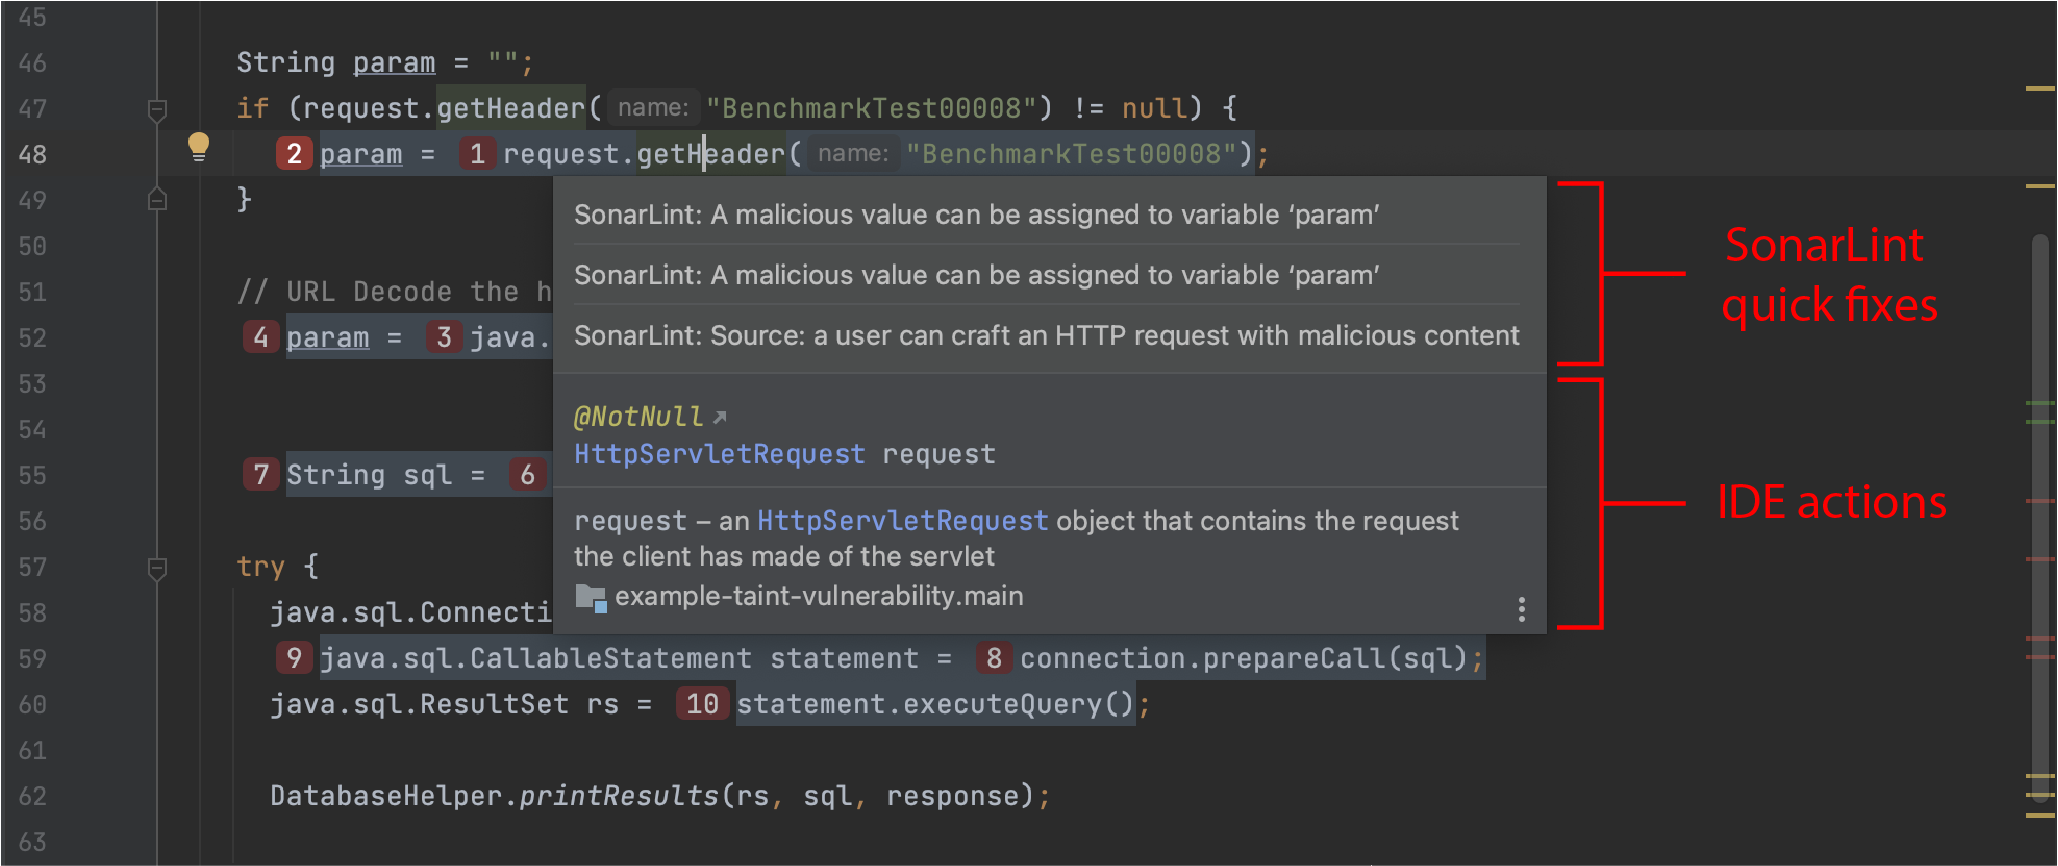Click getHeader call on line 47
Image resolution: width=2058 pixels, height=866 pixels.
511,108
